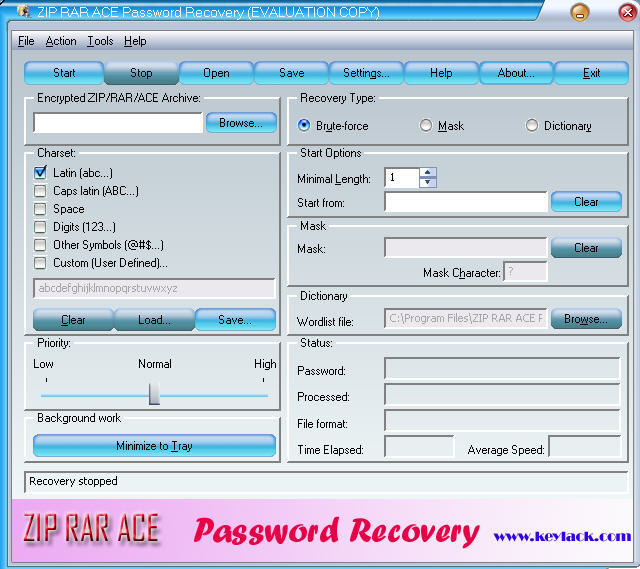Screen dimensions: 640x569
Task: Click the custom charset text field
Action: [154, 288]
